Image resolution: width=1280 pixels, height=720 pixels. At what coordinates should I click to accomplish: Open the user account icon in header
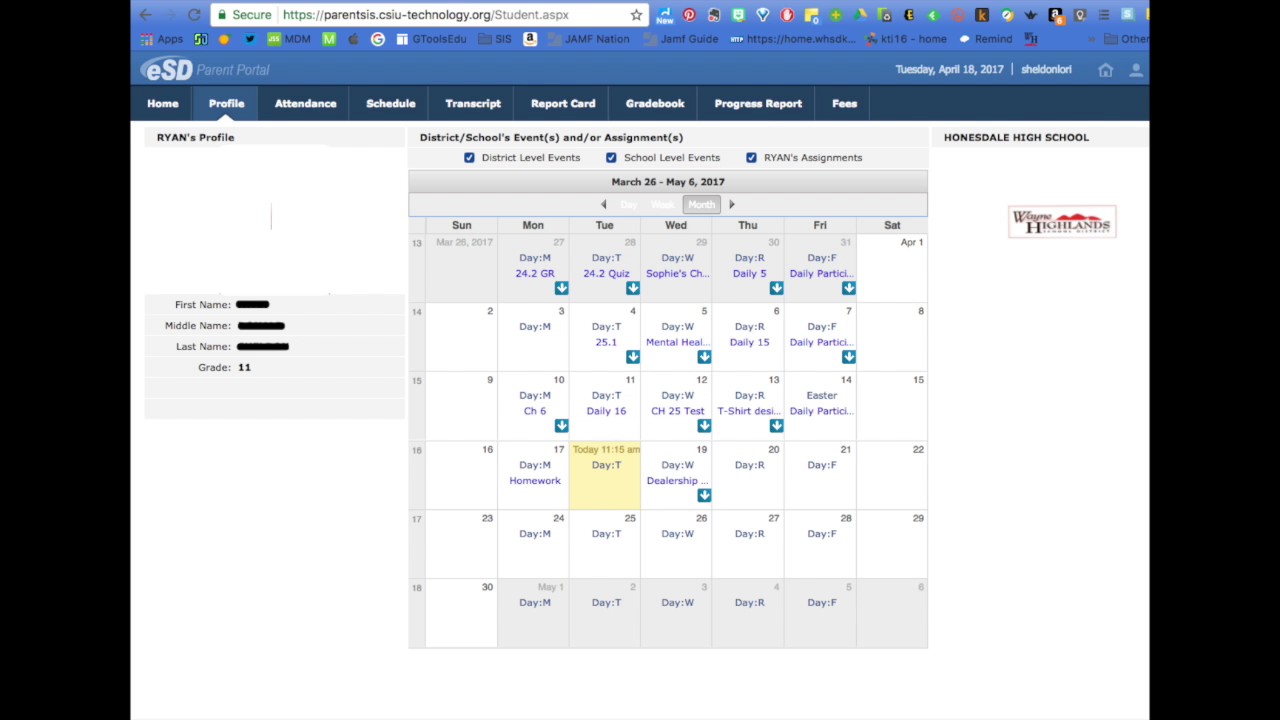click(x=1136, y=70)
